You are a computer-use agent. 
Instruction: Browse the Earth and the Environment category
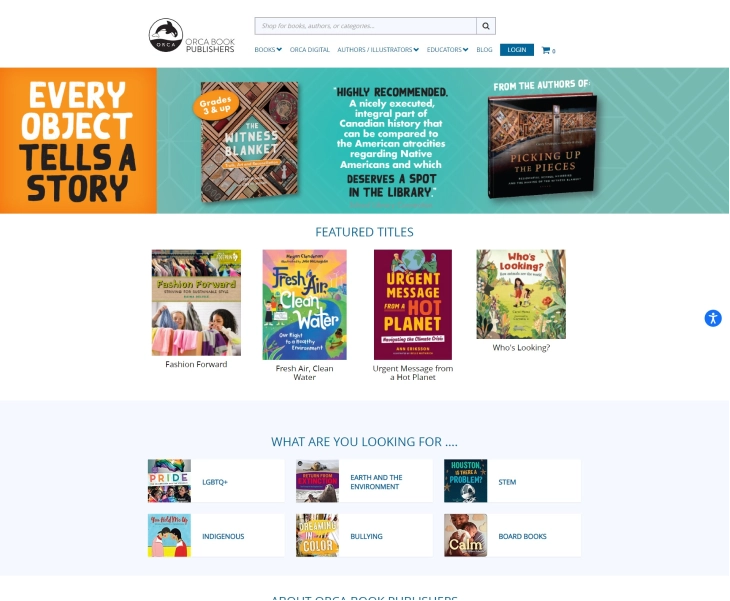click(364, 481)
